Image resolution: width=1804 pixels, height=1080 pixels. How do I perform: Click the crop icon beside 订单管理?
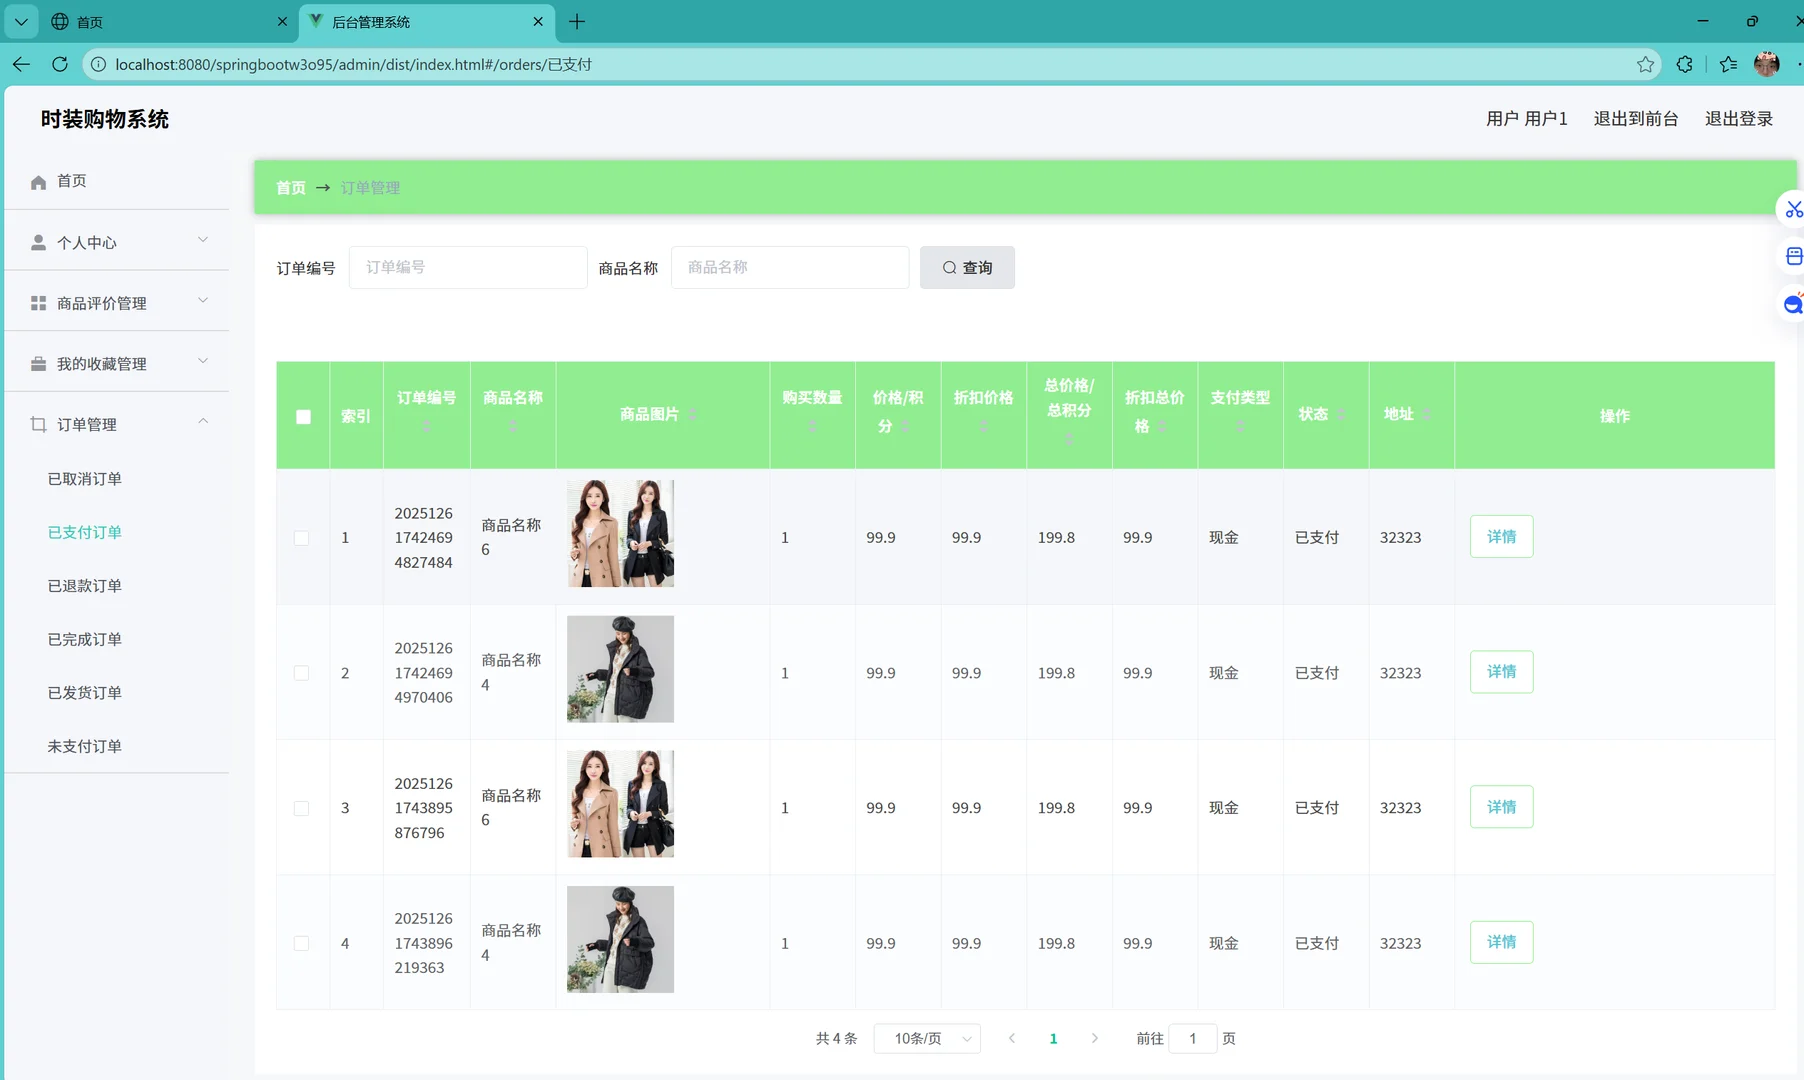click(x=39, y=424)
